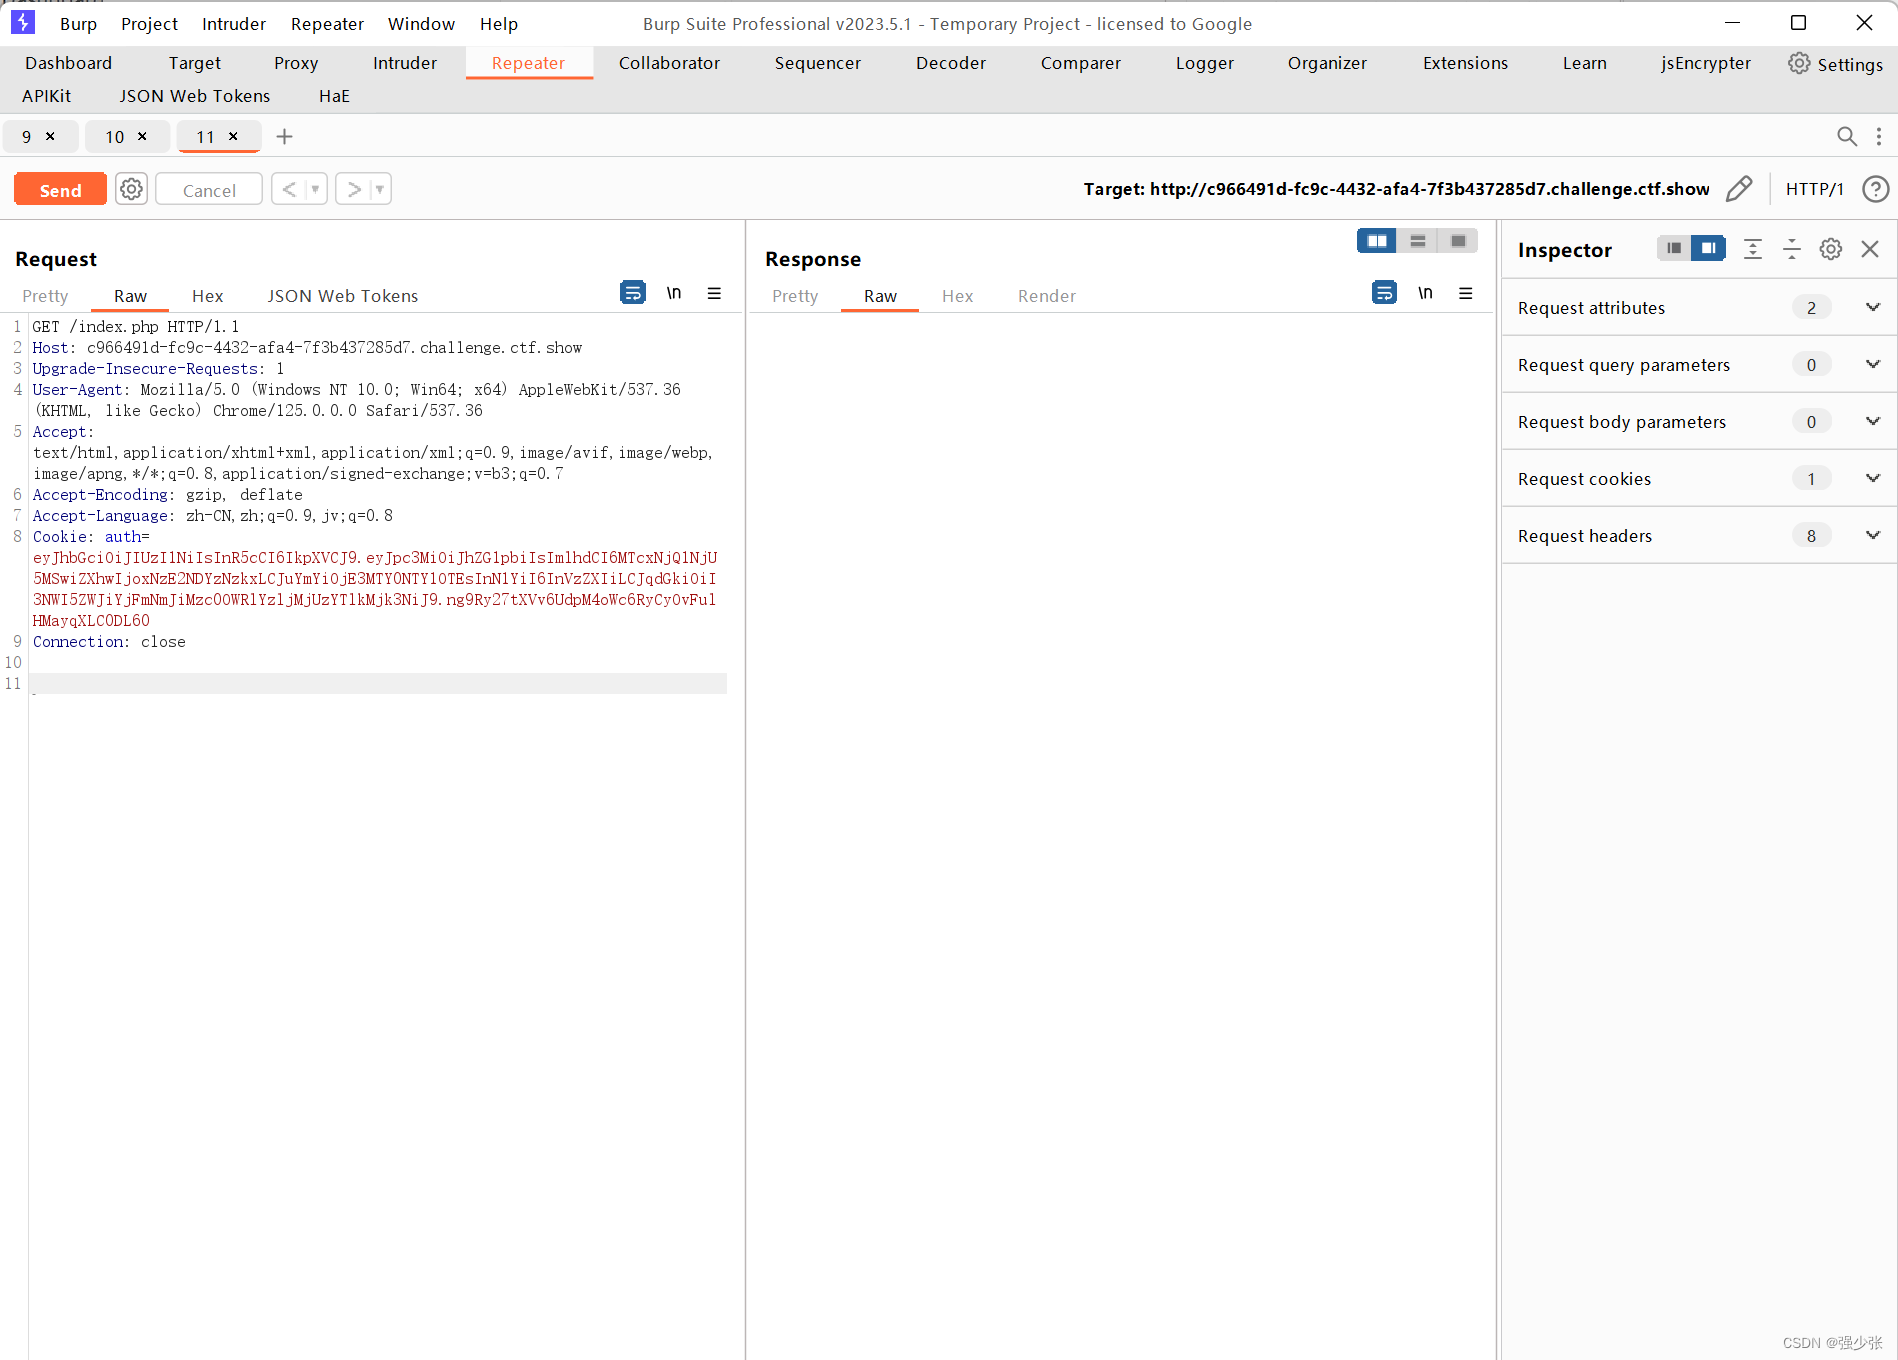This screenshot has height=1360, width=1898.
Task: Open the Project menu
Action: coord(149,23)
